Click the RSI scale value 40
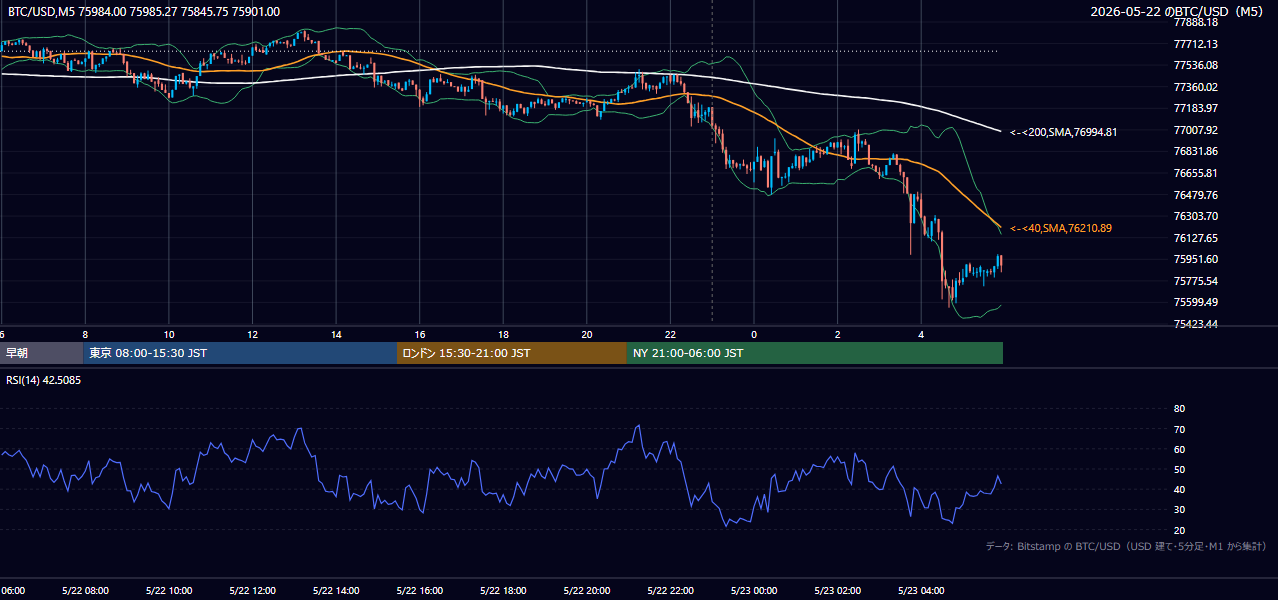 pyautogui.click(x=1180, y=489)
